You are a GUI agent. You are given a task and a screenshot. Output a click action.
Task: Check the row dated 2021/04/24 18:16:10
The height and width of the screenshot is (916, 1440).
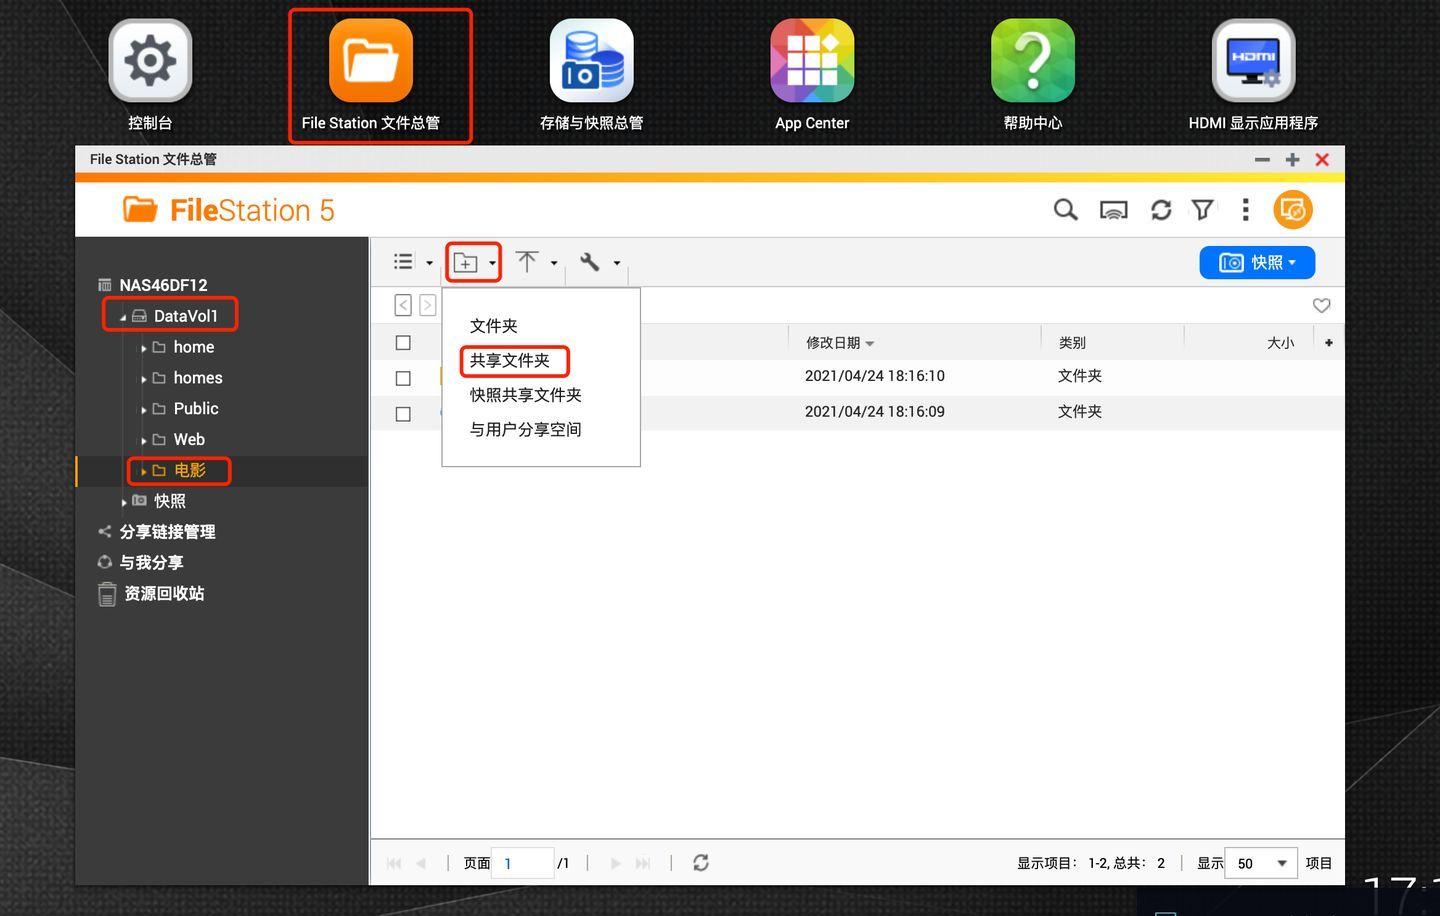403,378
